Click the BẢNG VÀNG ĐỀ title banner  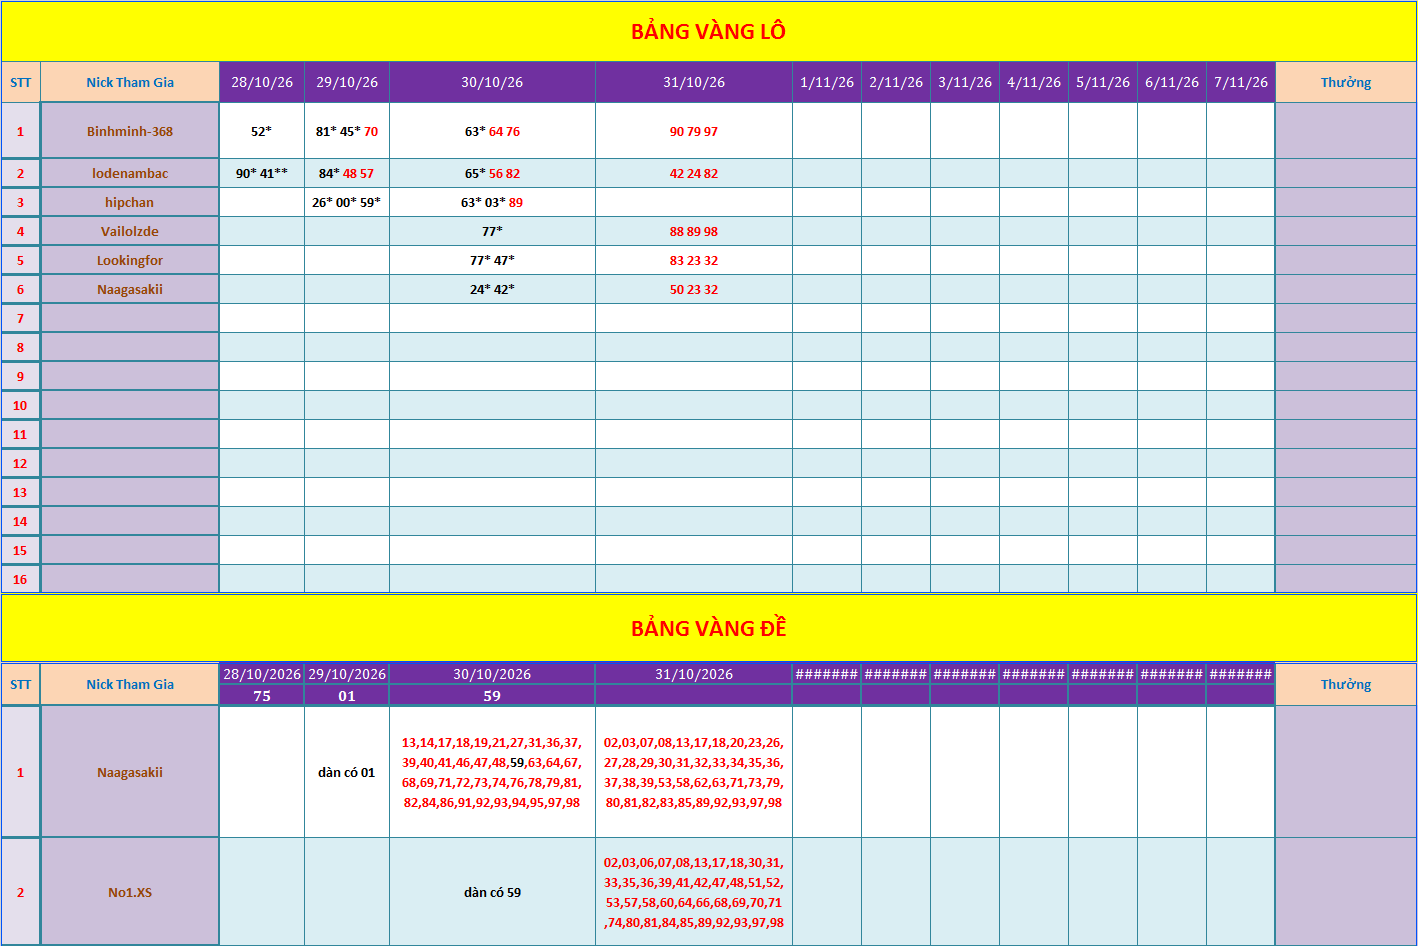[708, 628]
